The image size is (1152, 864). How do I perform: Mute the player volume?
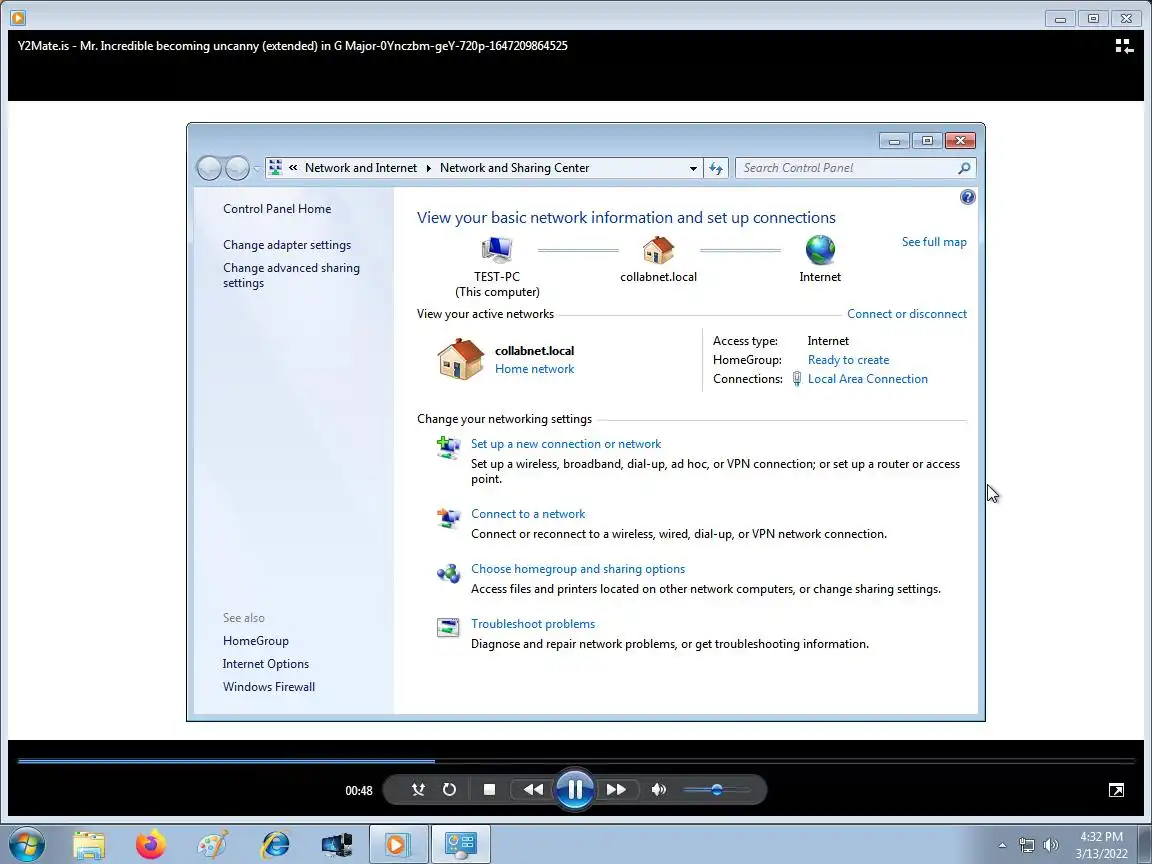coord(658,790)
